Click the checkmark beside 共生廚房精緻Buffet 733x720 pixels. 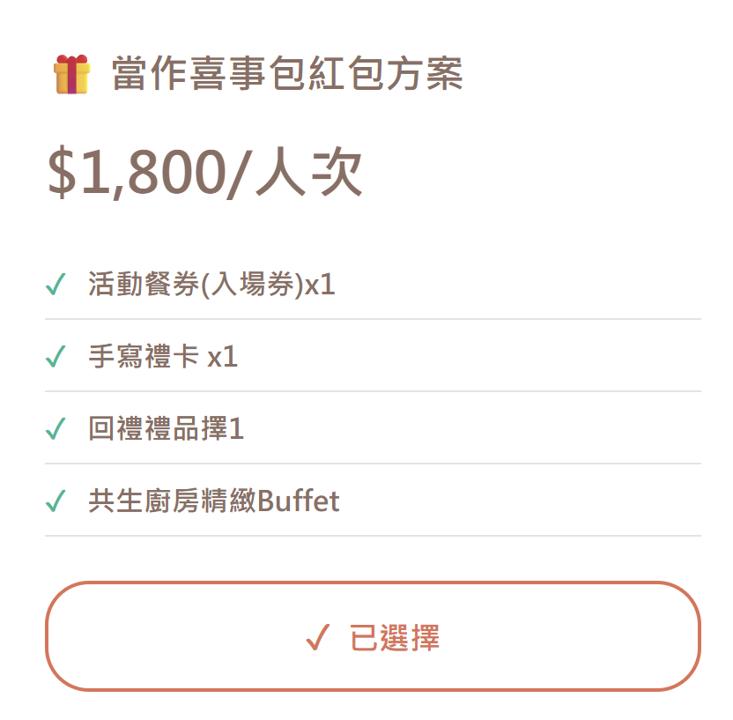pyautogui.click(x=56, y=501)
